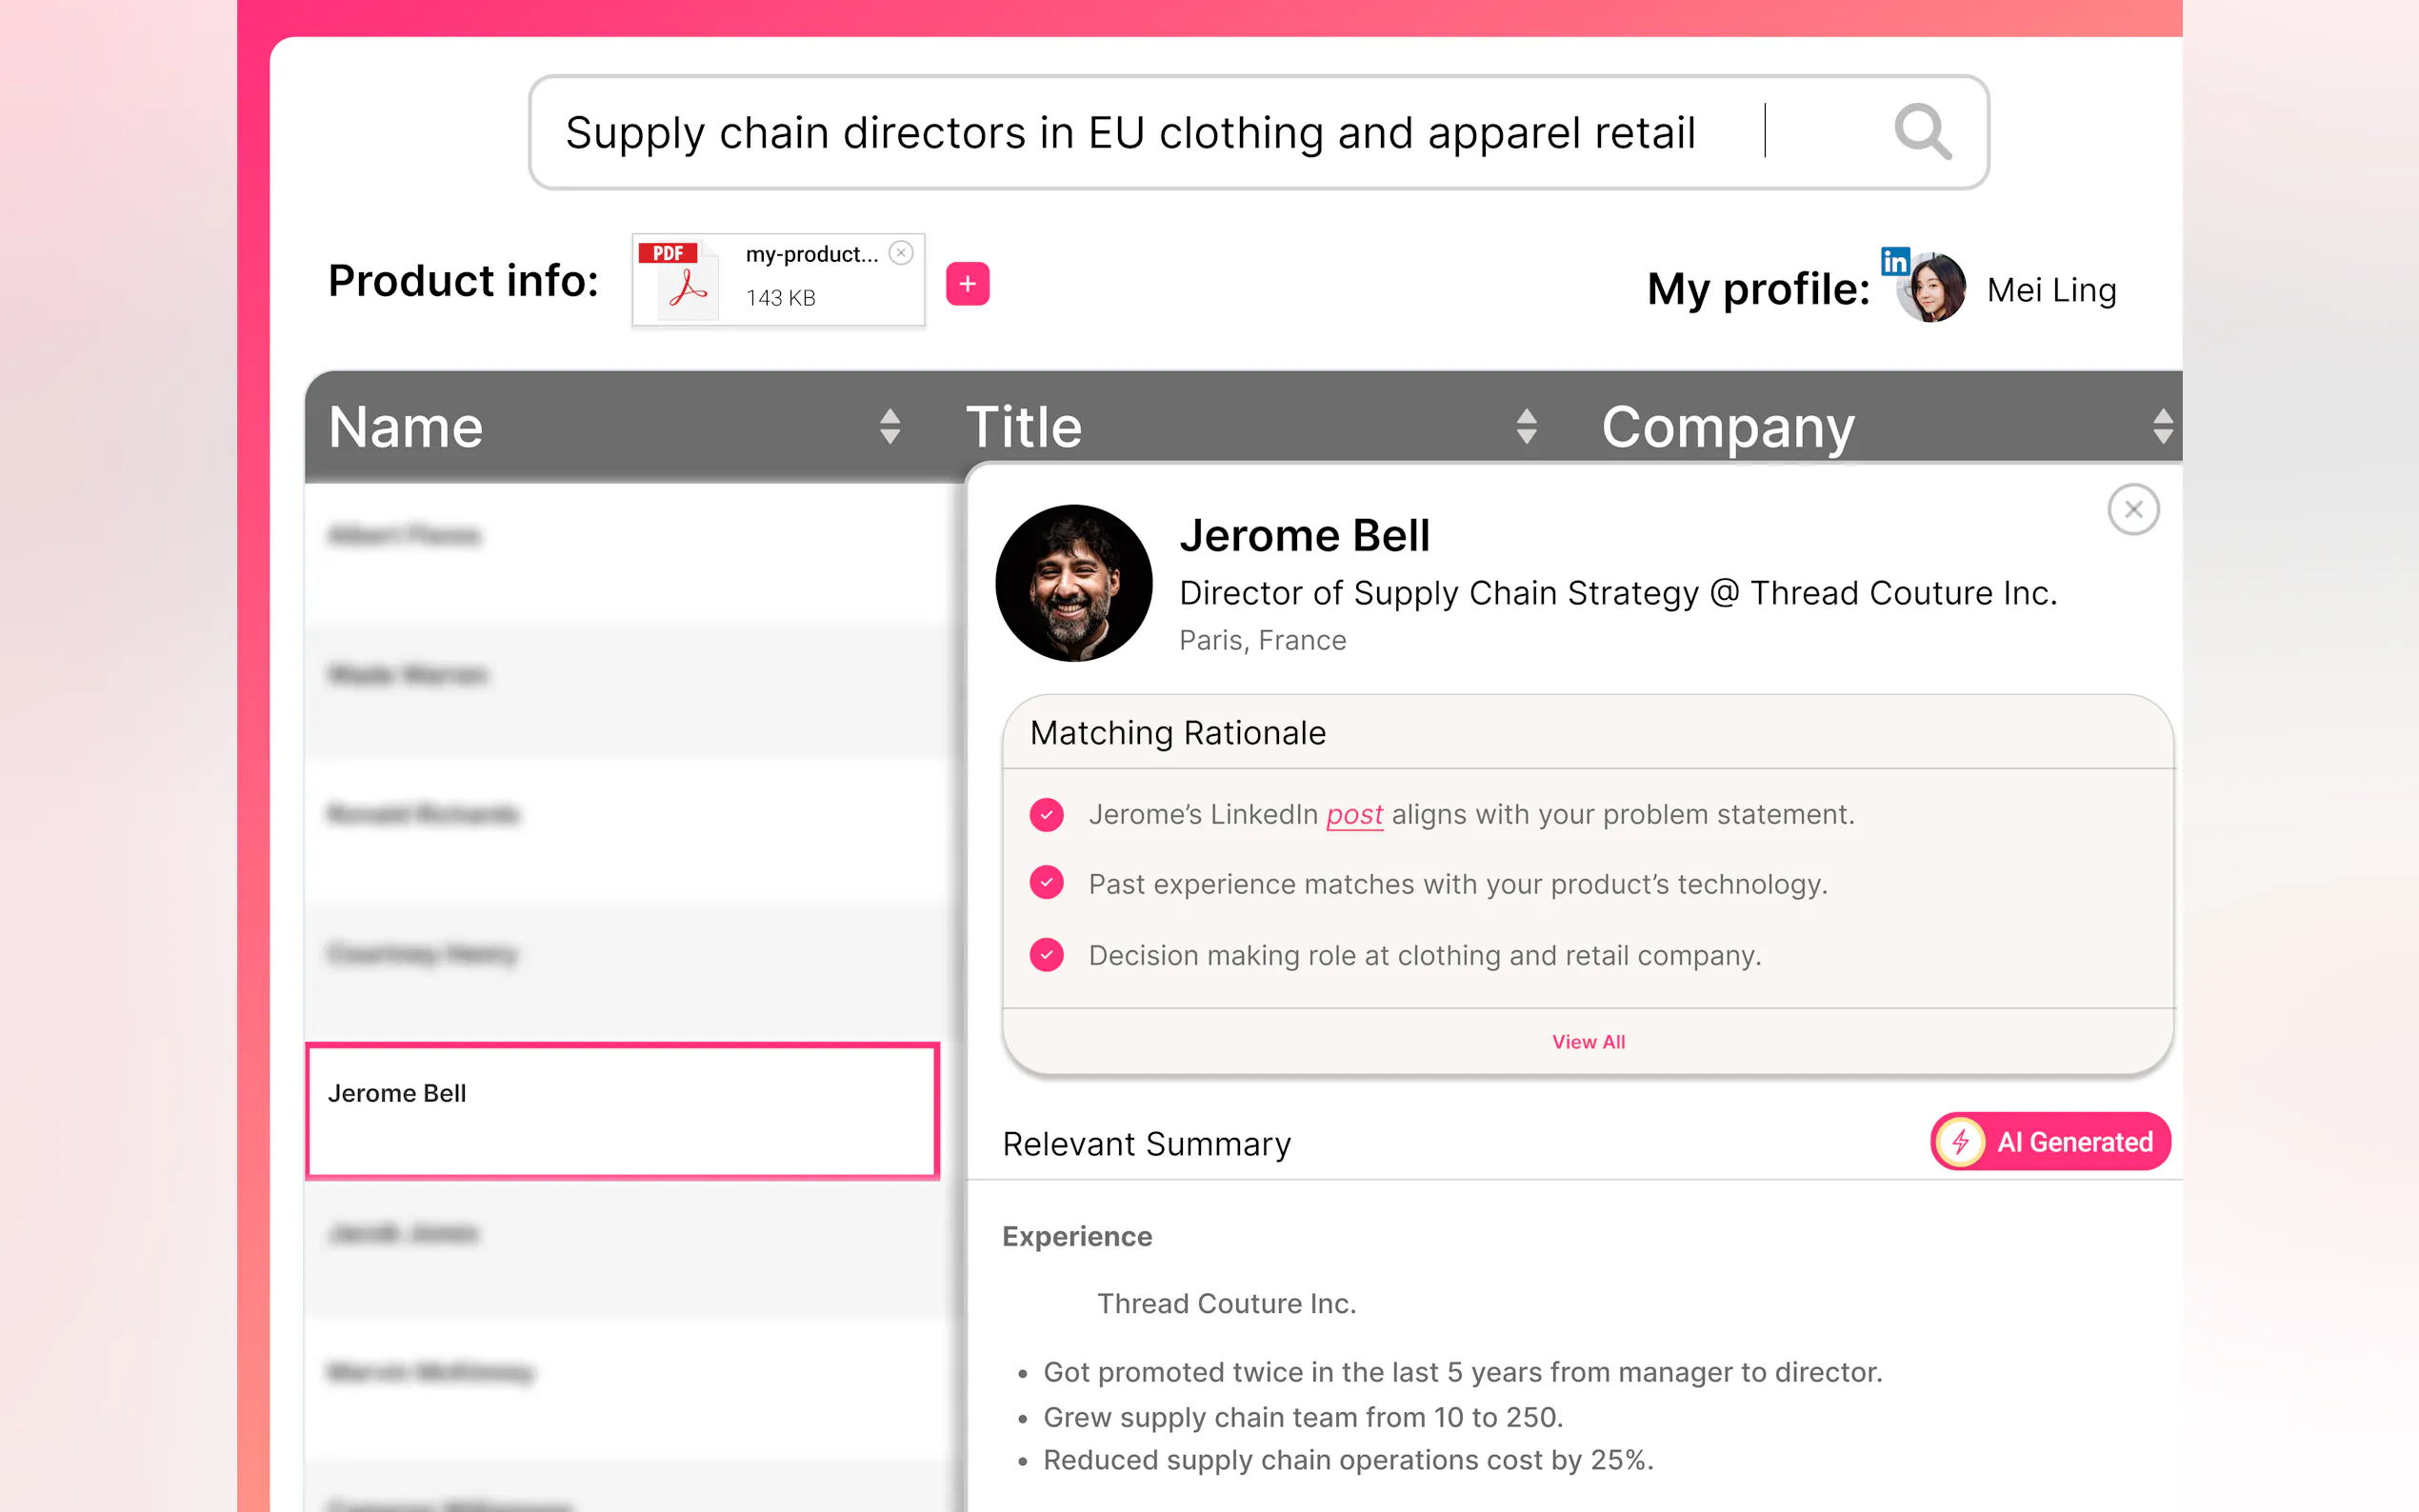Screen dimensions: 2419x1512
Task: Click View All matching rationale
Action: pyautogui.click(x=1588, y=1042)
